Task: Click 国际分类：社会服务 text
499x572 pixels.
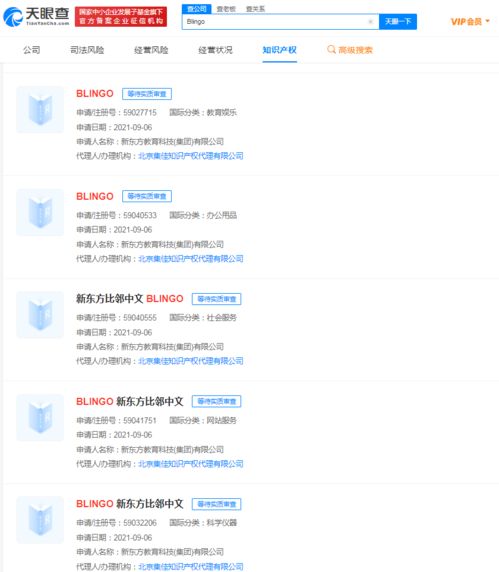Action: pyautogui.click(x=203, y=318)
